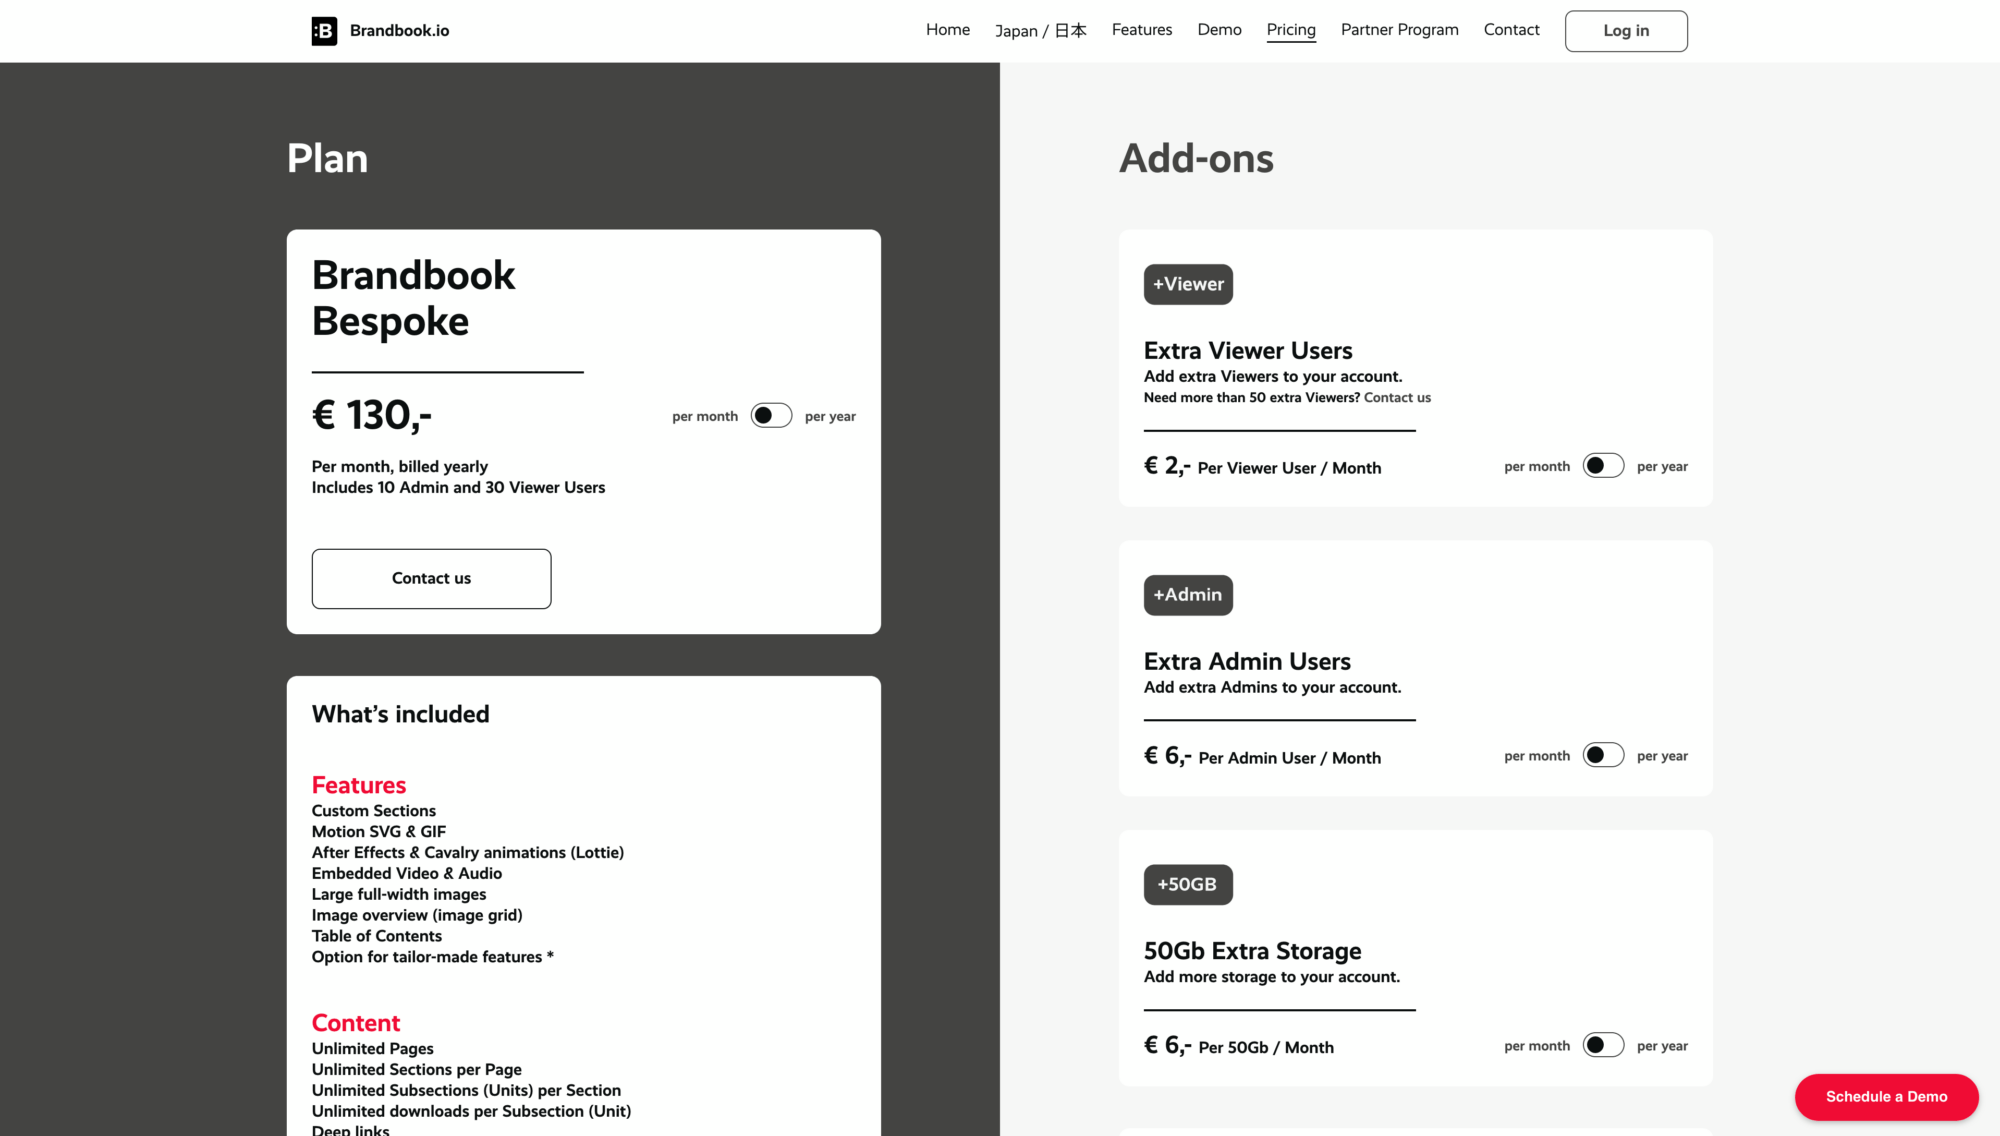Viewport: 2000px width, 1136px height.
Task: Open the Demo page from navigation
Action: [1219, 30]
